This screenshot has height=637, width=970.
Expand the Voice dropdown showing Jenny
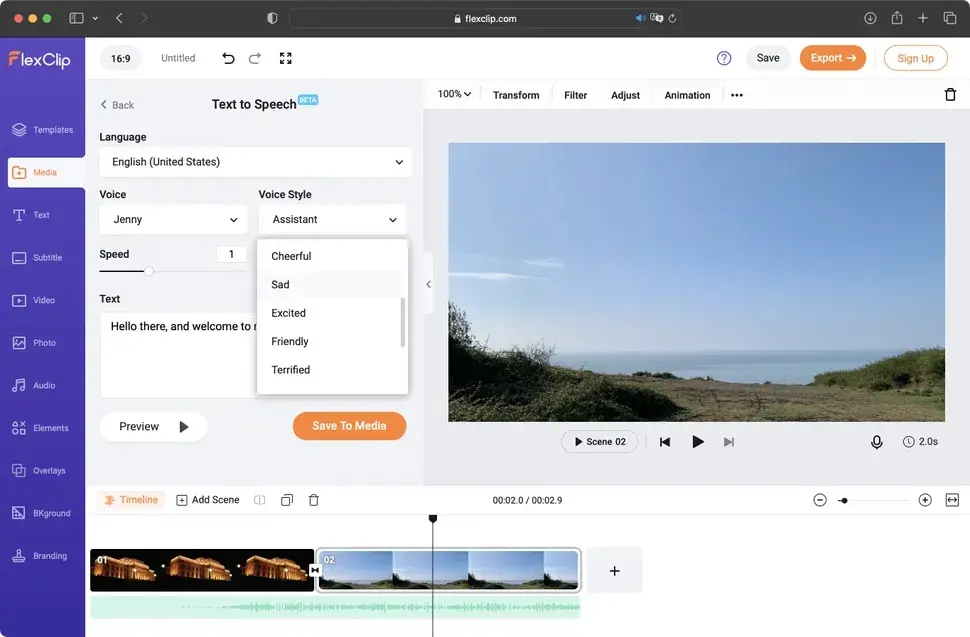click(x=173, y=220)
